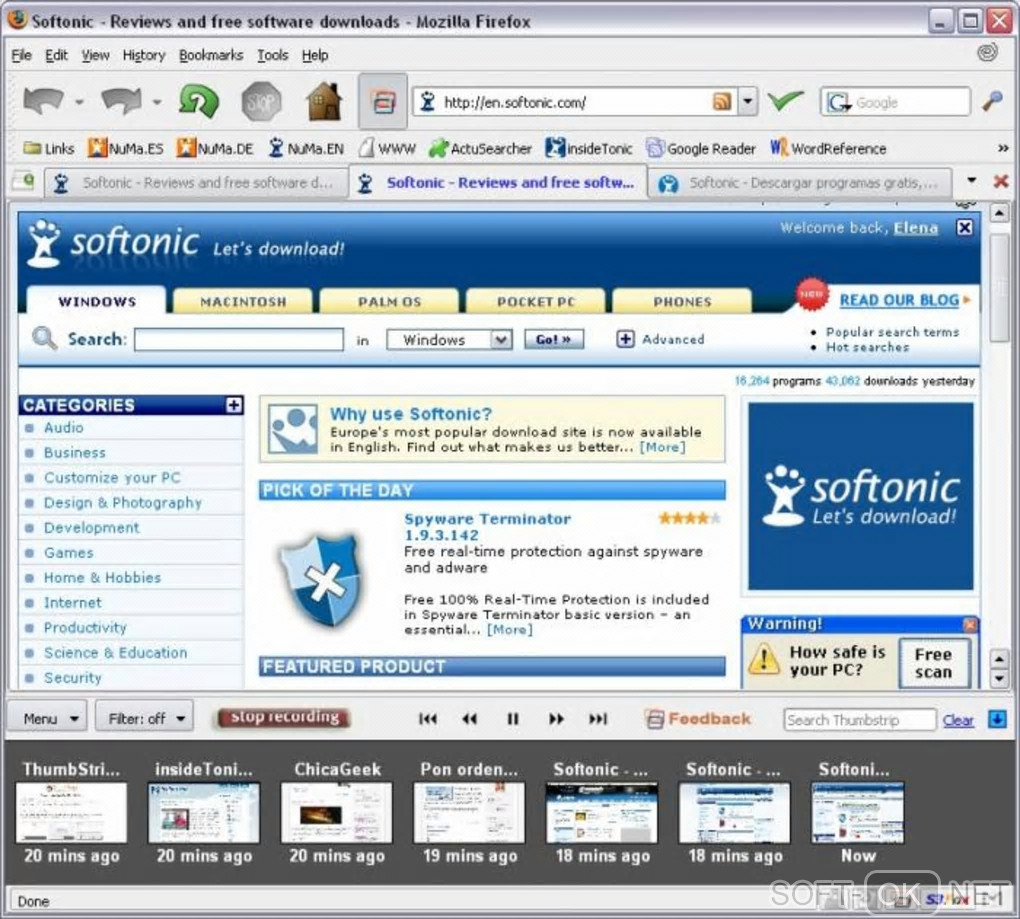Viewport: 1020px width, 919px height.
Task: Open the ActuSearcher bookmark
Action: [x=480, y=148]
